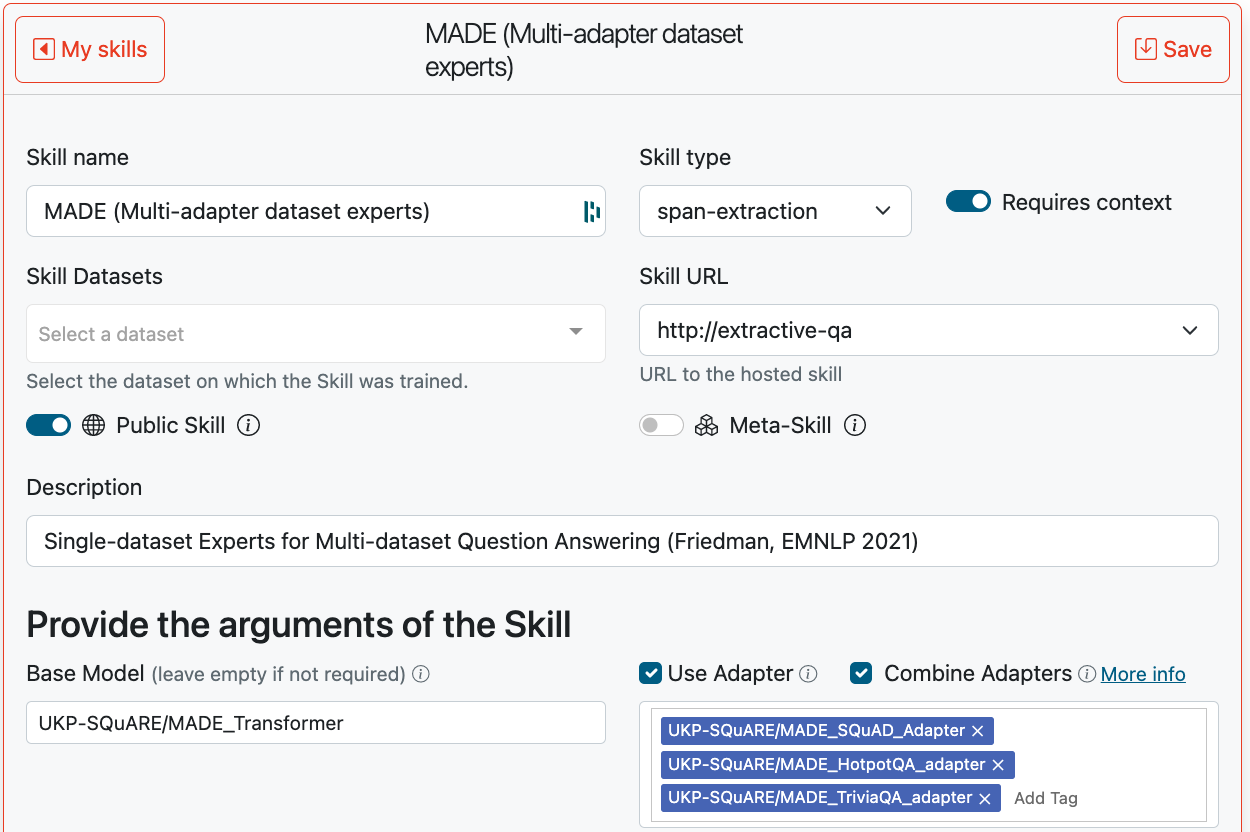Click the info icon beside Public Skill
Image resolution: width=1250 pixels, height=832 pixels.
[249, 426]
